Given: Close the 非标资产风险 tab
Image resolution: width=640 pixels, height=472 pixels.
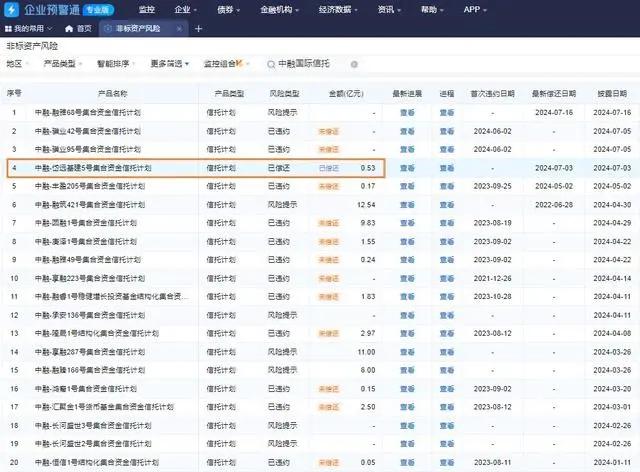Looking at the screenshot, I should pos(179,29).
